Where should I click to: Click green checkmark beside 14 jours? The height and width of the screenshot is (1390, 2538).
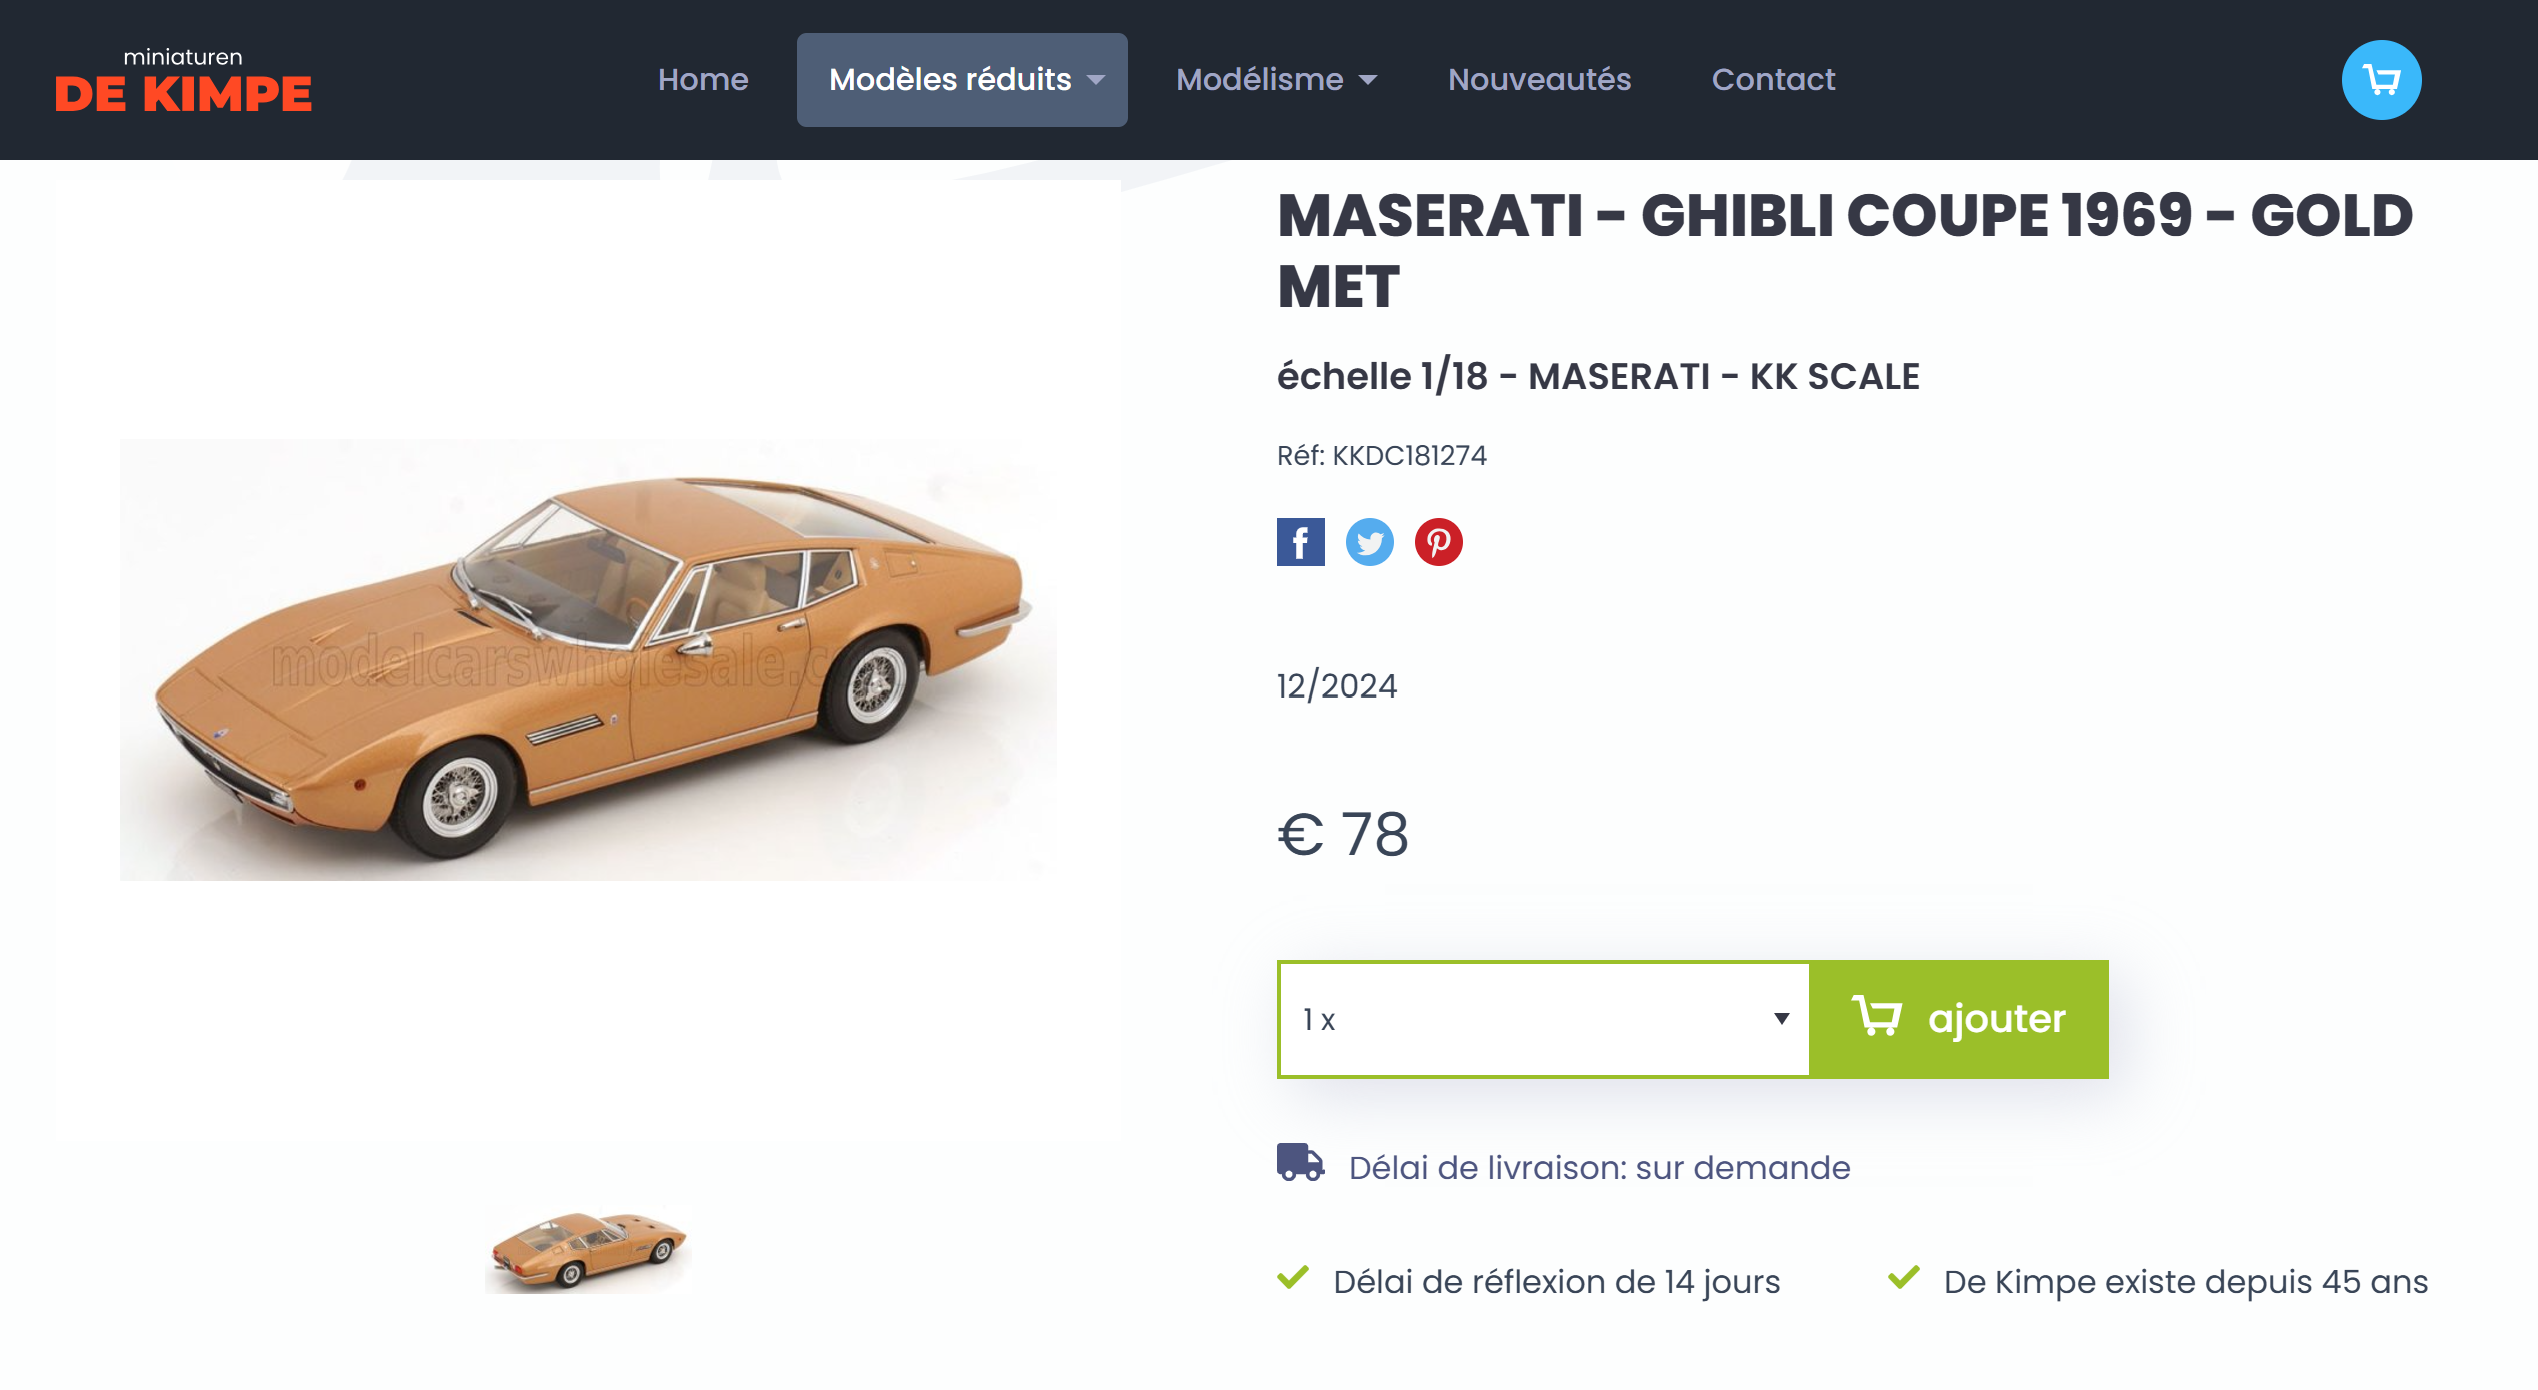coord(1293,1278)
